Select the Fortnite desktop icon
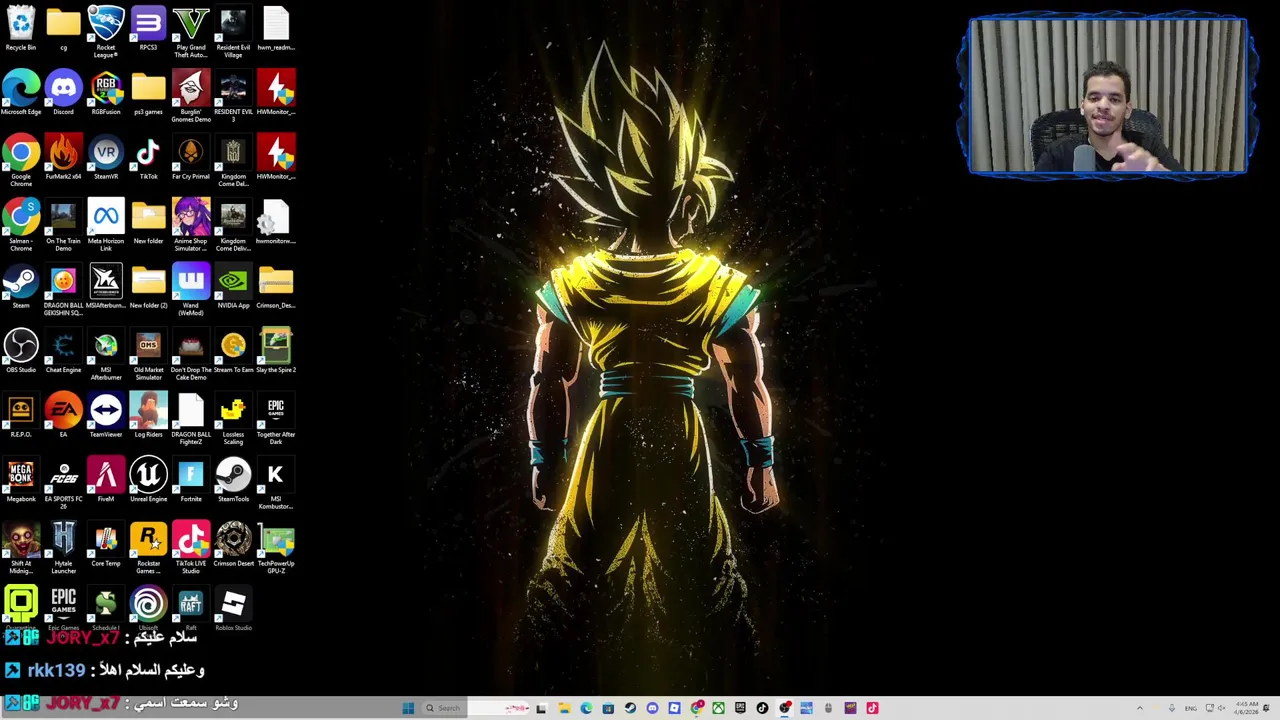 [191, 480]
